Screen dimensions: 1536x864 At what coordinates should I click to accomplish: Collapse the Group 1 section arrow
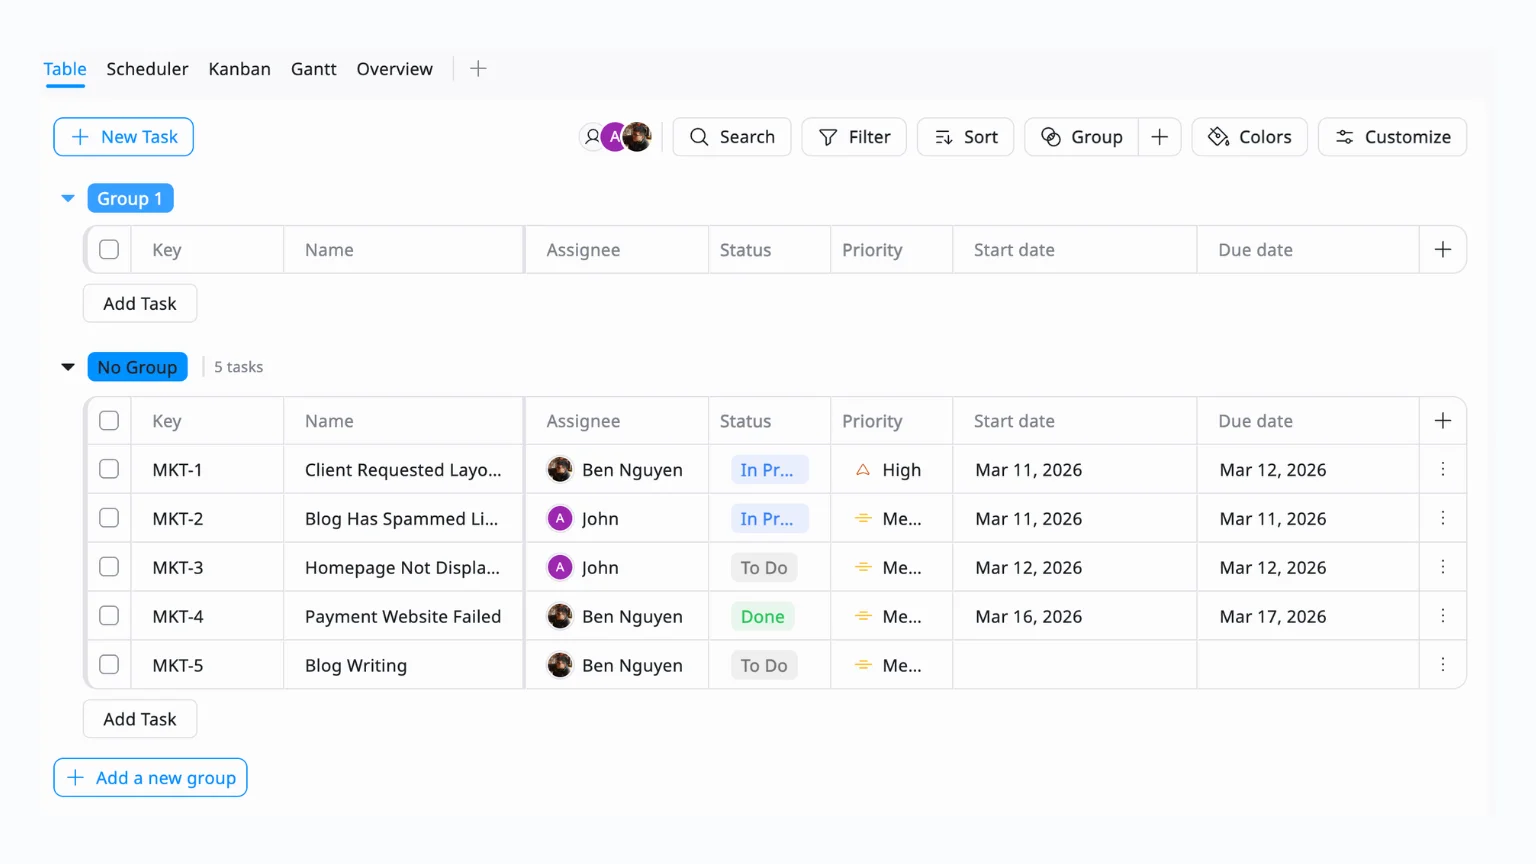tap(68, 198)
